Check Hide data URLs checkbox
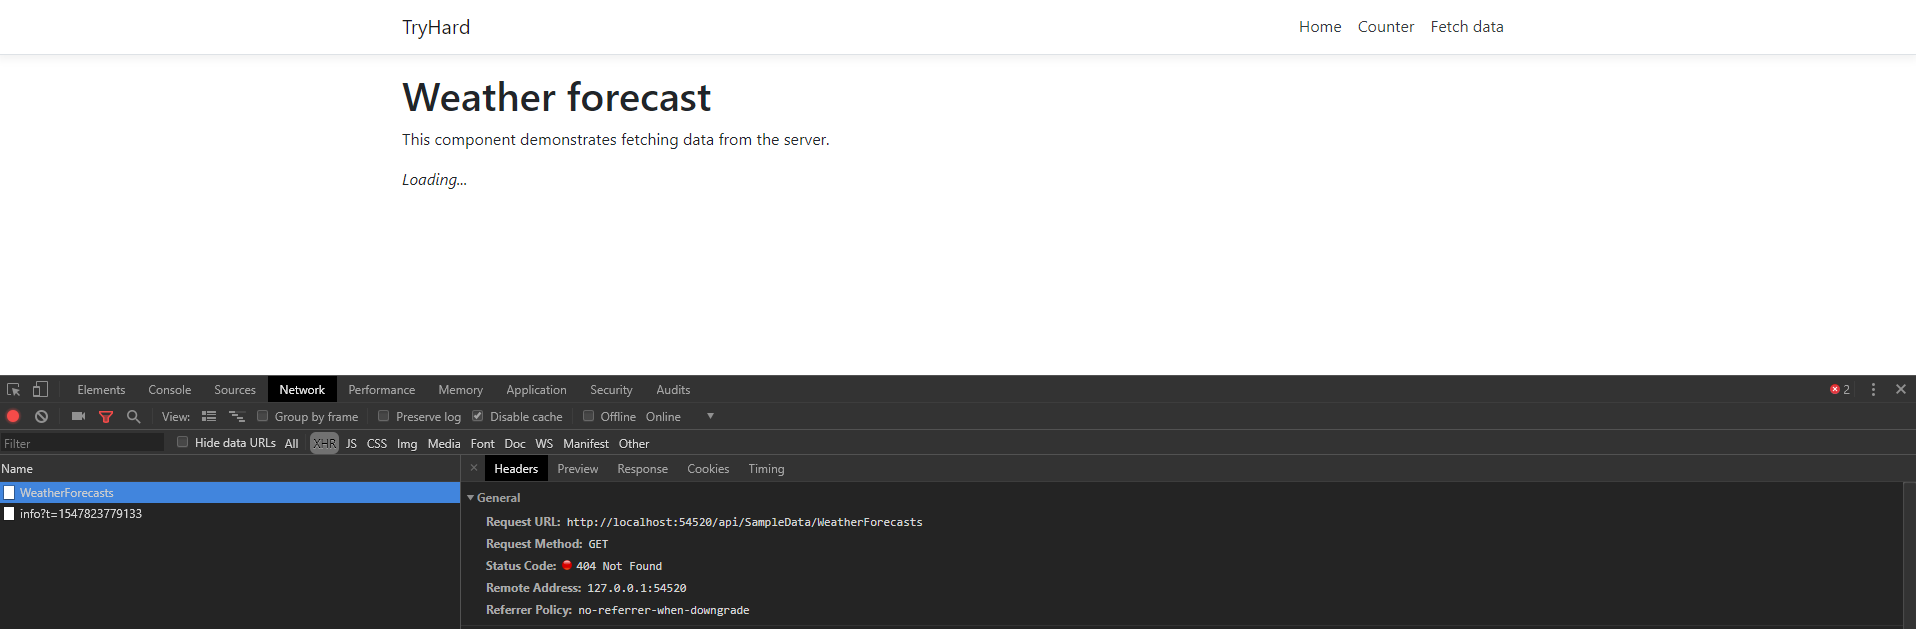 tap(183, 442)
